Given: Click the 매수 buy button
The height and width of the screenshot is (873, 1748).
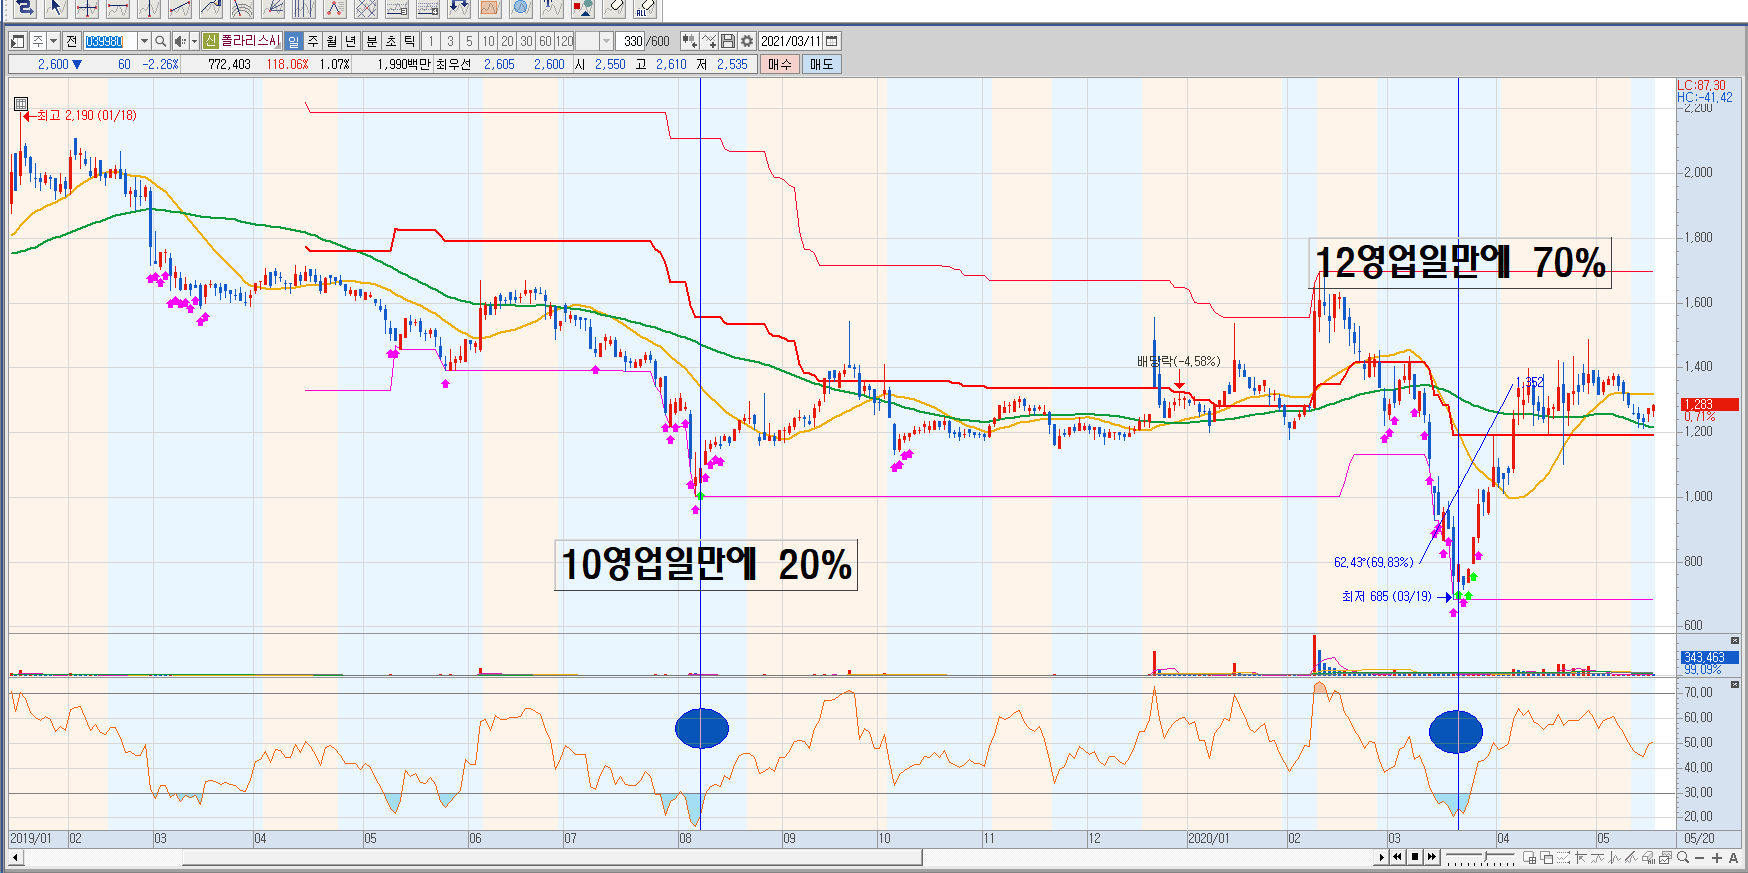Looking at the screenshot, I should (x=780, y=64).
